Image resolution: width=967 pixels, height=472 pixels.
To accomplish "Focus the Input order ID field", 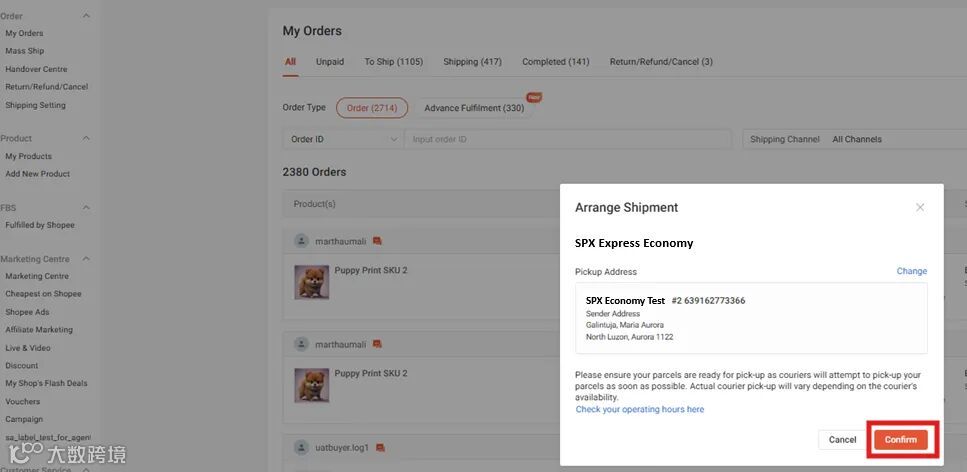I will tap(568, 139).
